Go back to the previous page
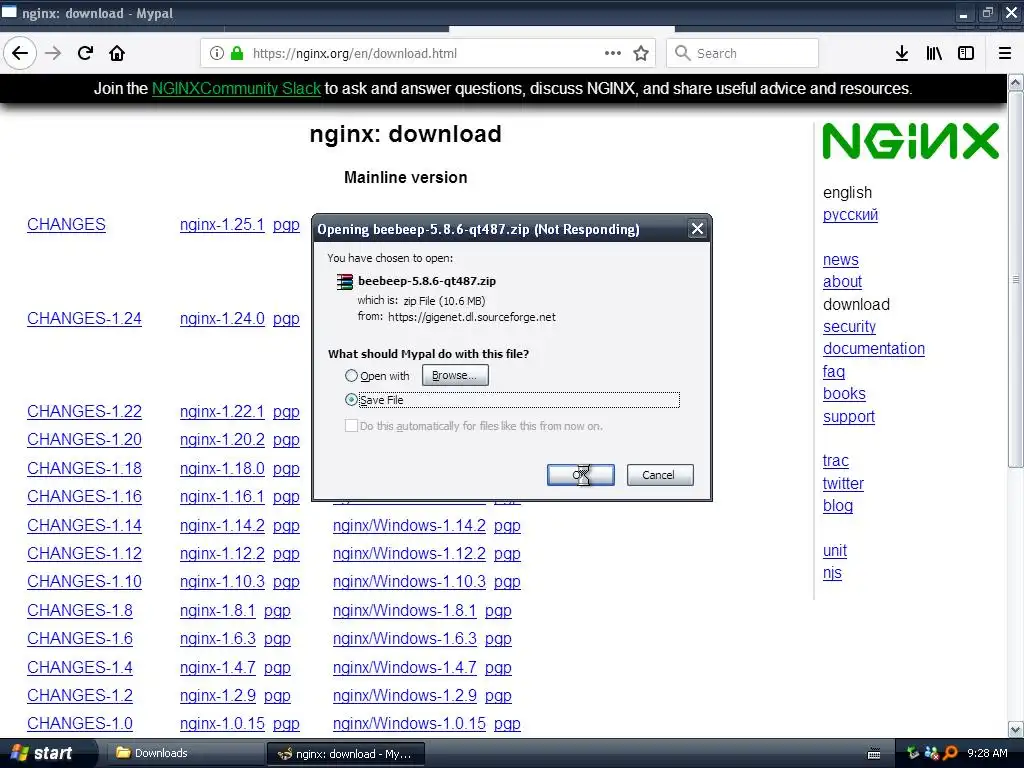The height and width of the screenshot is (768, 1024). click(20, 53)
